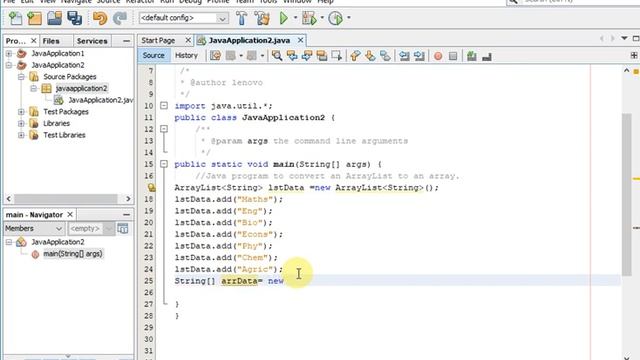Screen dimensions: 640x360
Task: Toggle Bookmark on current line
Action: [x=385, y=56]
